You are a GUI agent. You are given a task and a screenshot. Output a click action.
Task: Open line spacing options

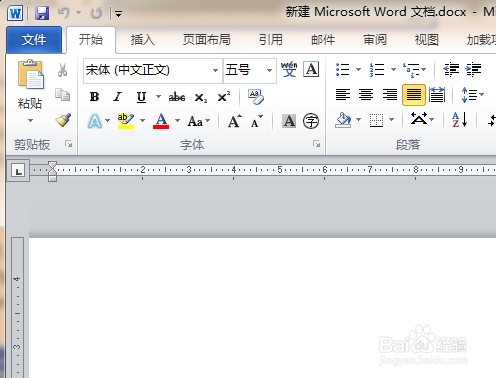click(x=472, y=95)
